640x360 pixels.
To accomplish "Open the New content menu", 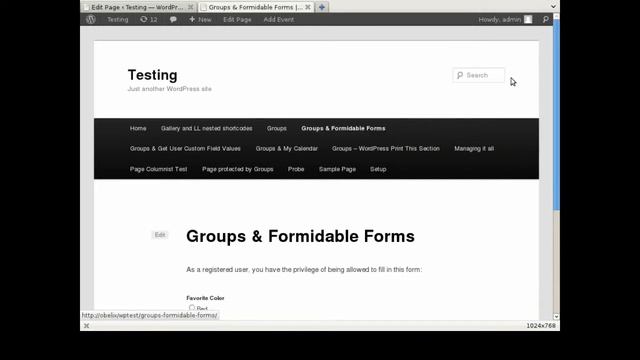I will 200,19.
